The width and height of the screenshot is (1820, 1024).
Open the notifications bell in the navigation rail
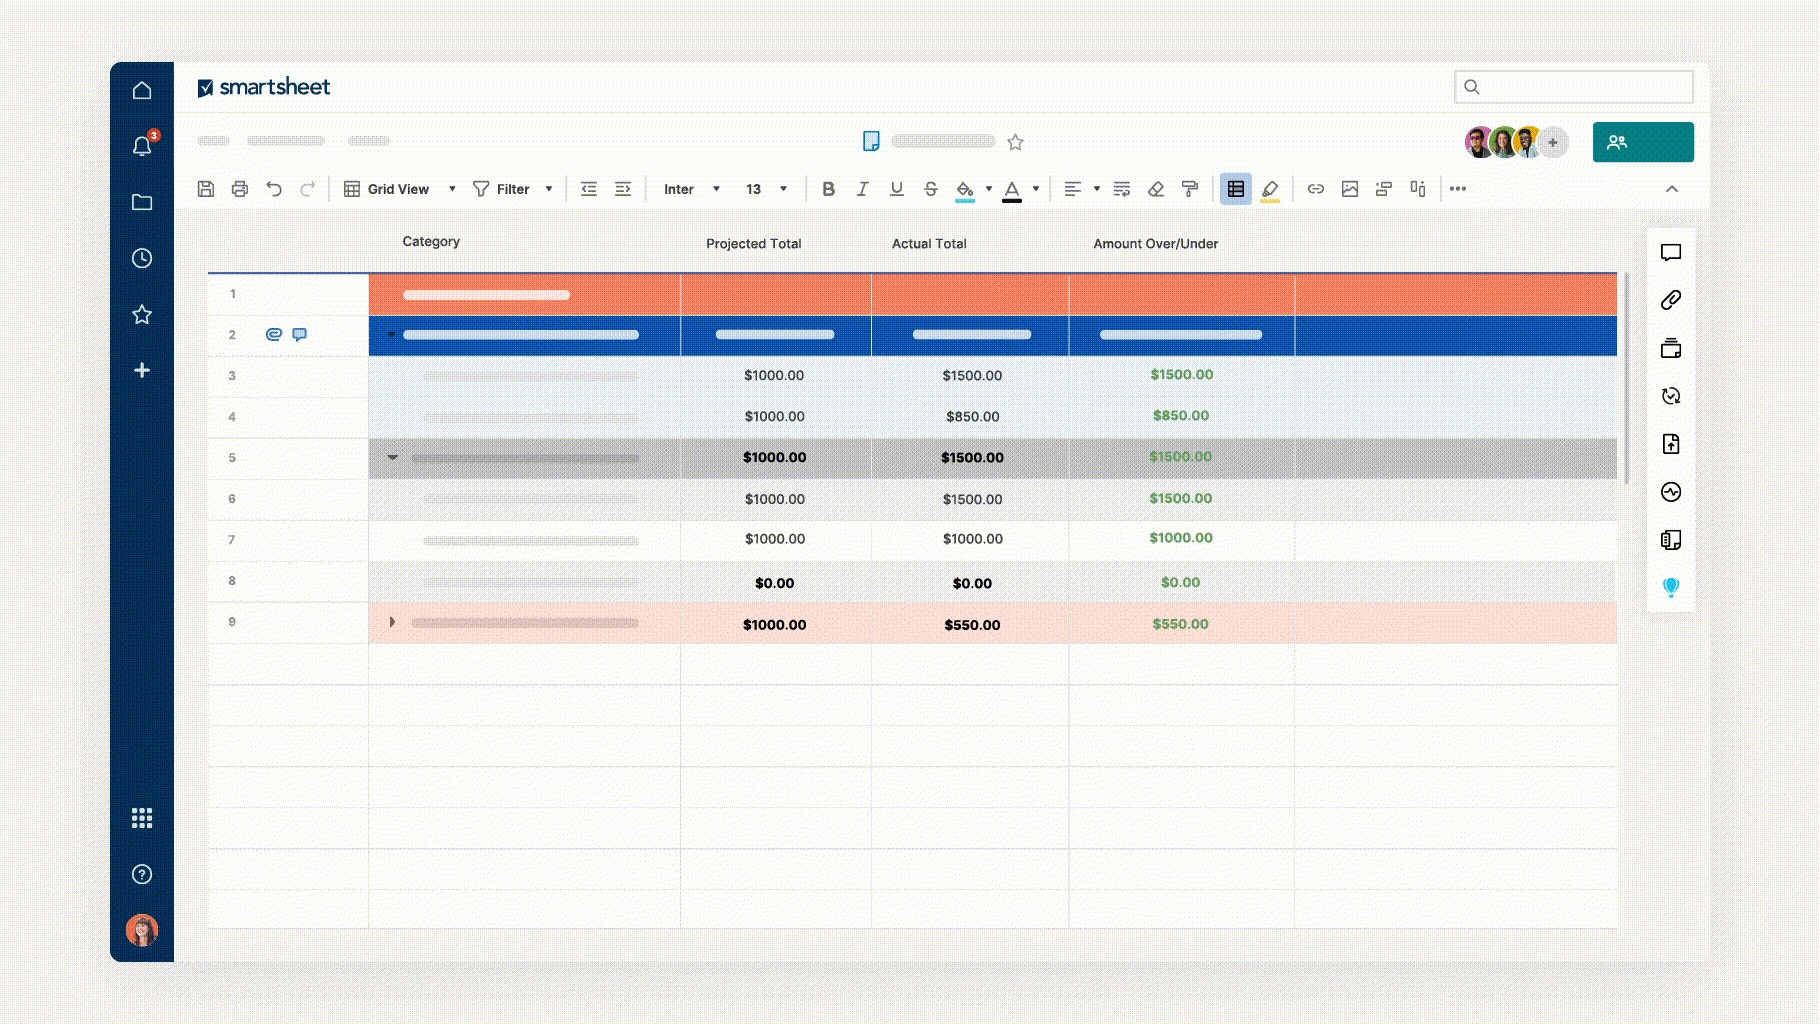(142, 145)
